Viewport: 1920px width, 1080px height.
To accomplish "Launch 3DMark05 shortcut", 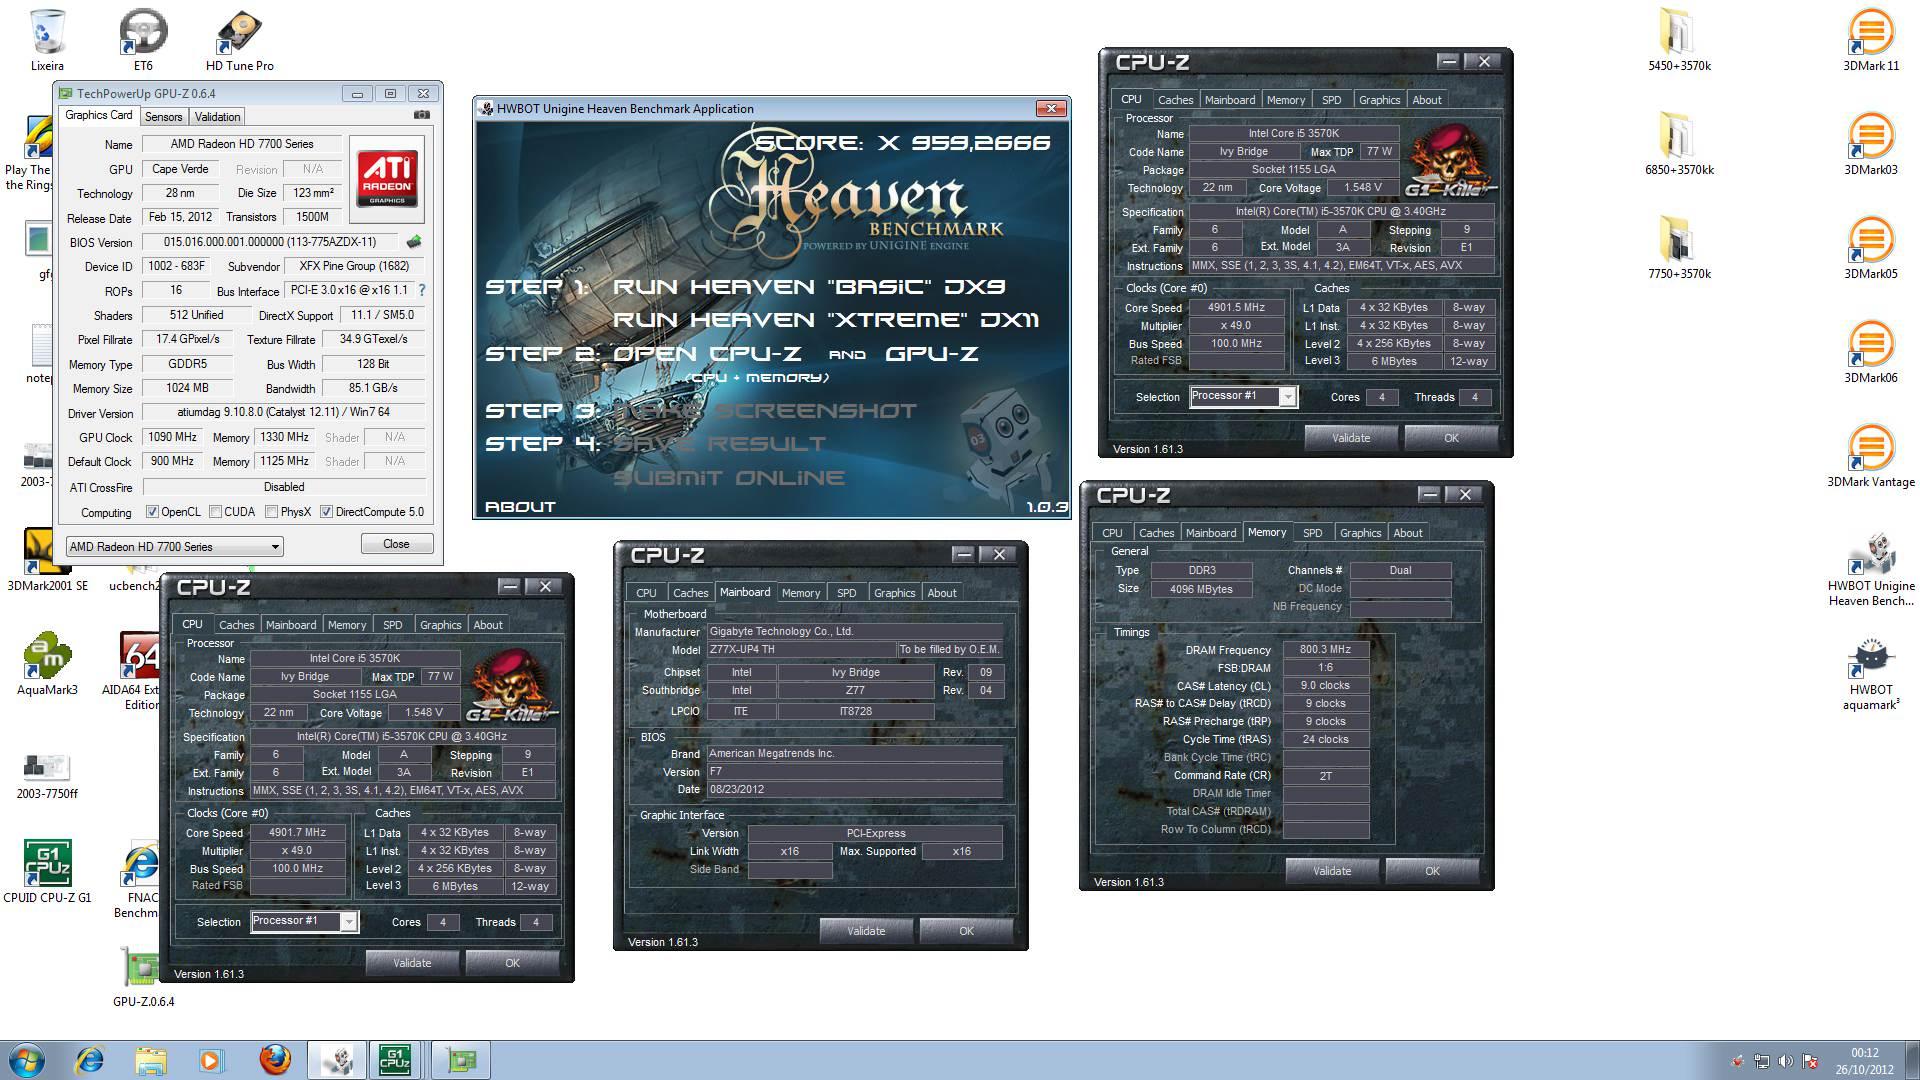I will [1871, 248].
